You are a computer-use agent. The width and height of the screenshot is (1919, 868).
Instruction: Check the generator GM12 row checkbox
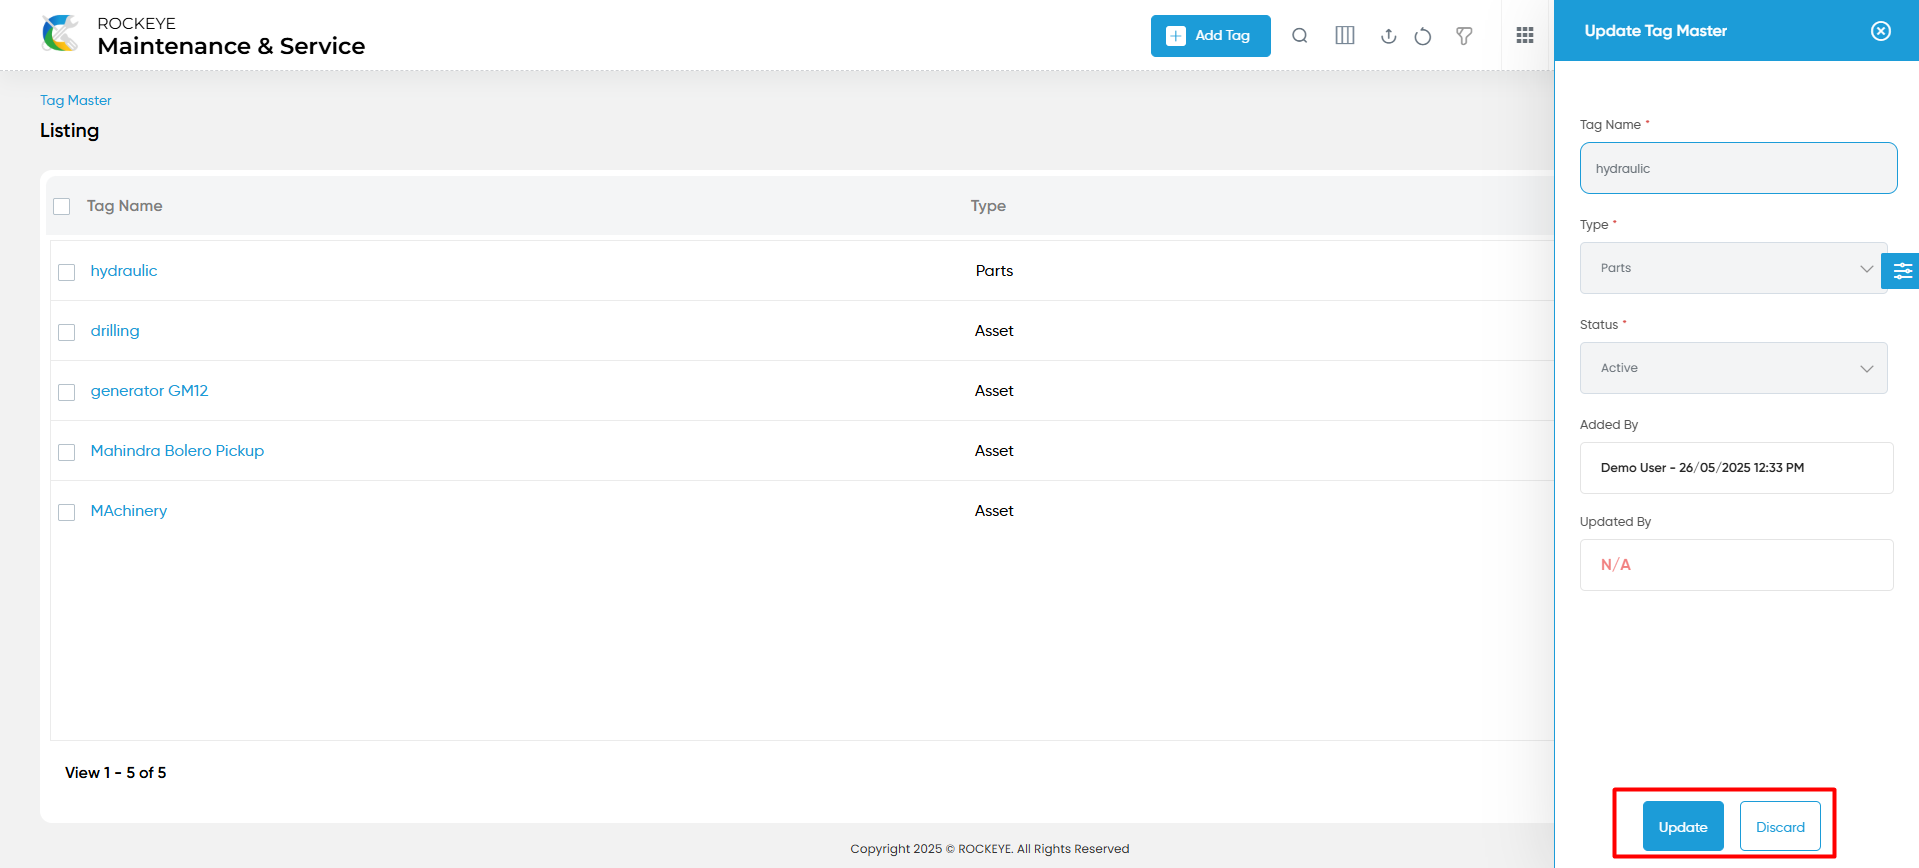(x=67, y=392)
